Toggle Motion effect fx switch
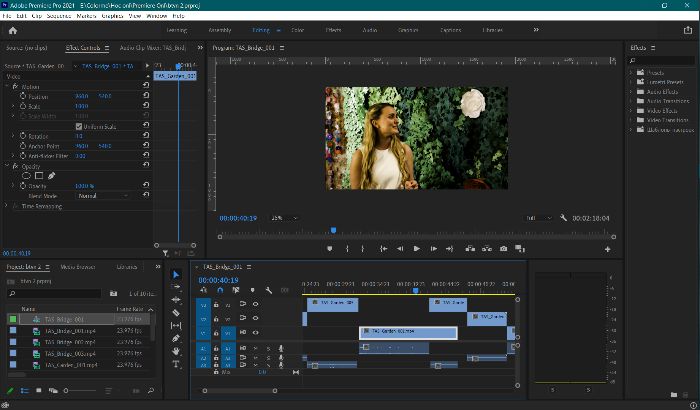700x410 pixels. coord(15,86)
